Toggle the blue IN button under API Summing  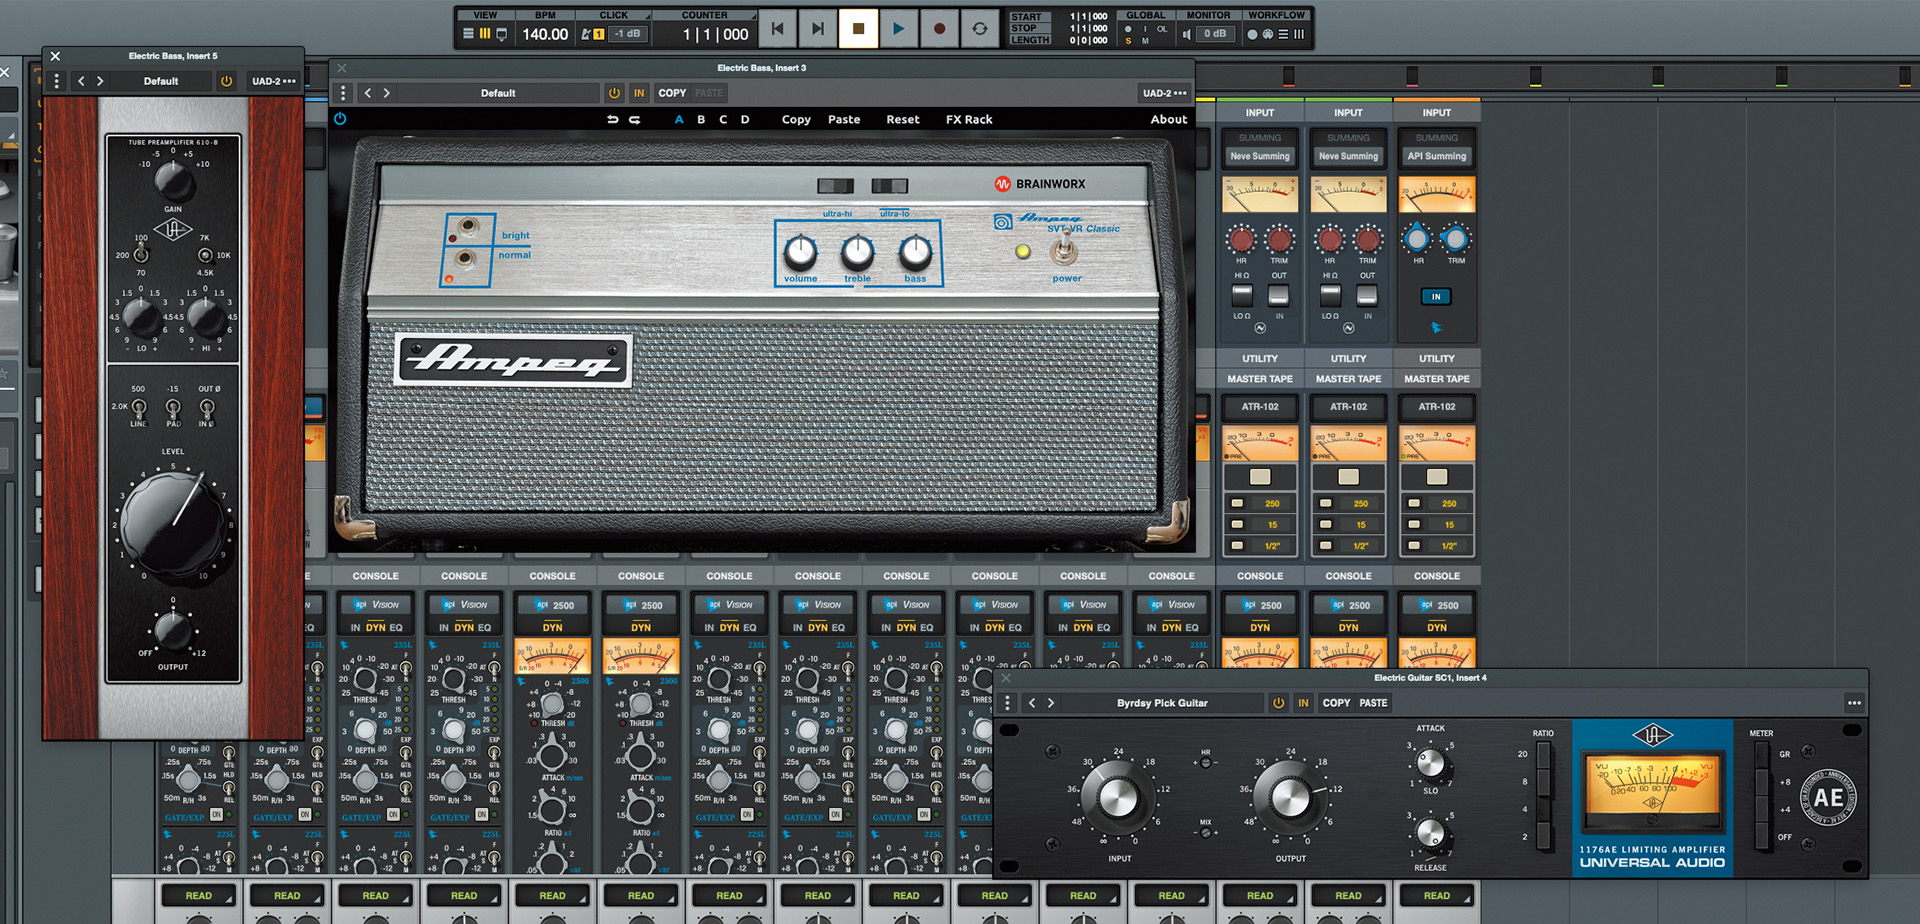(1436, 297)
